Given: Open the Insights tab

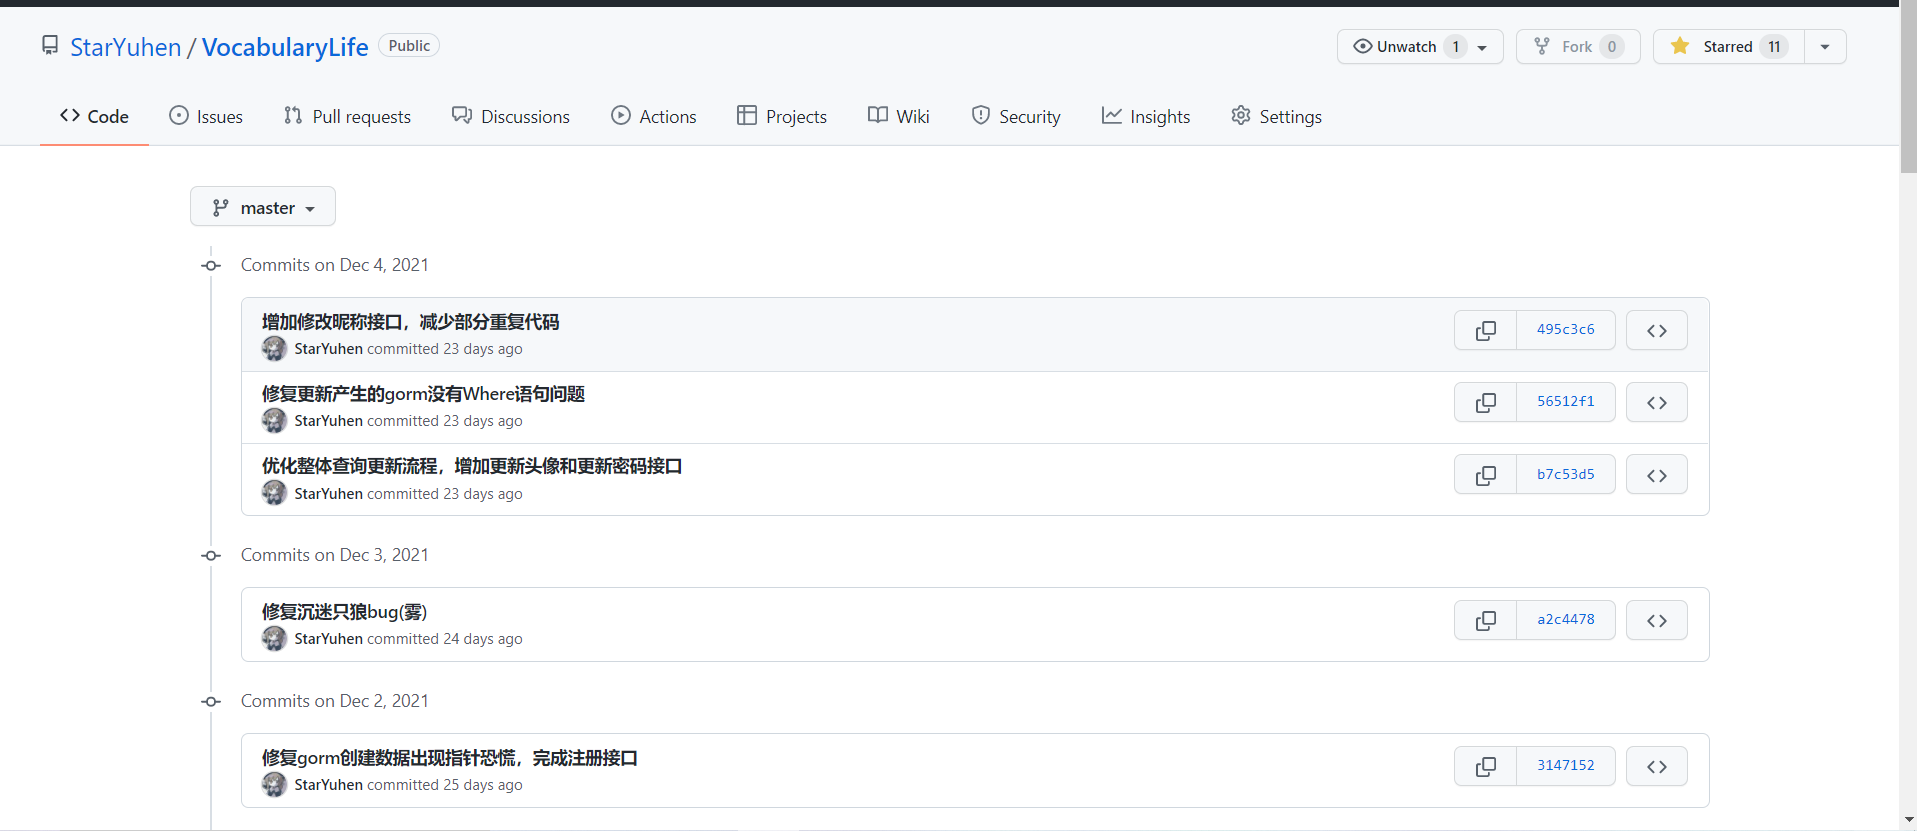Looking at the screenshot, I should [x=1146, y=116].
